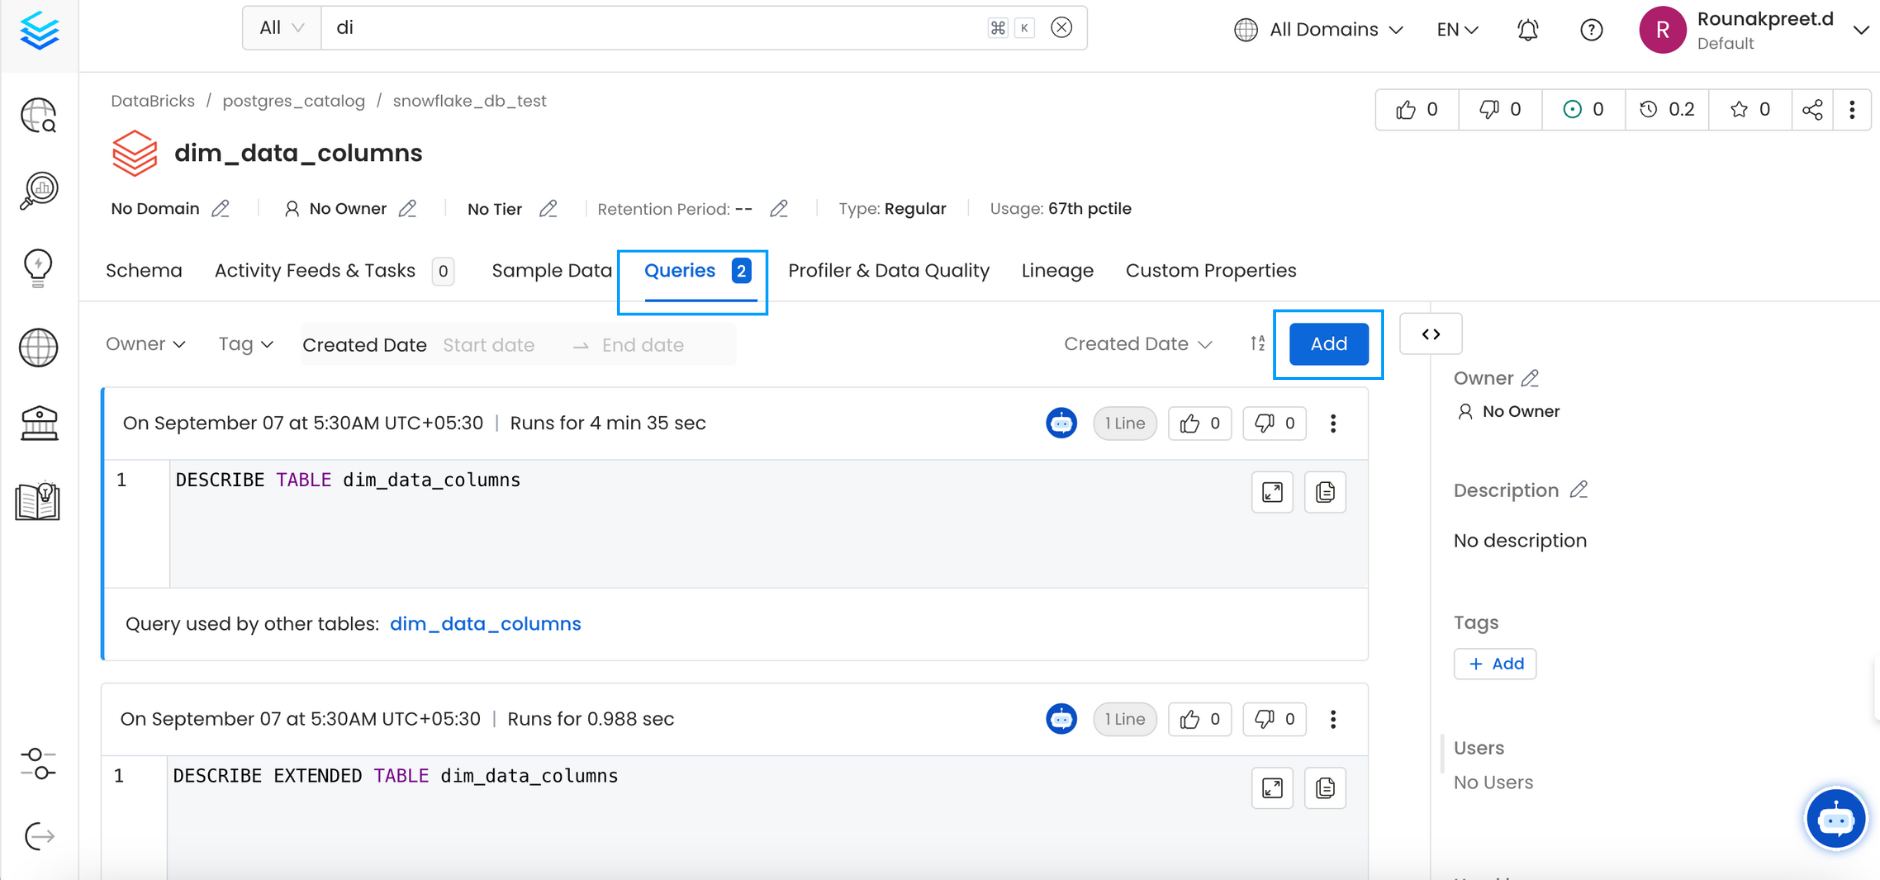Screen dimensions: 1880x880
Task: Click the notification bell icon
Action: (1527, 30)
